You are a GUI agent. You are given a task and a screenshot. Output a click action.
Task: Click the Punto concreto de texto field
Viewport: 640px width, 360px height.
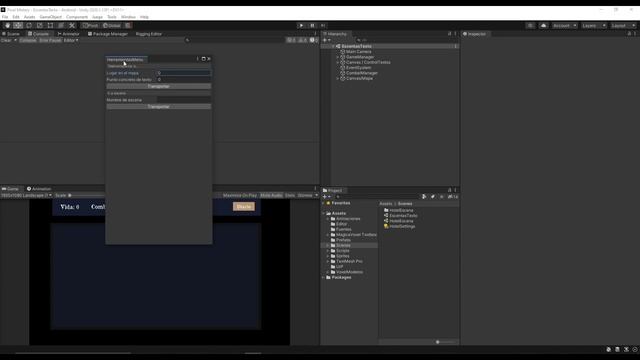click(x=184, y=80)
